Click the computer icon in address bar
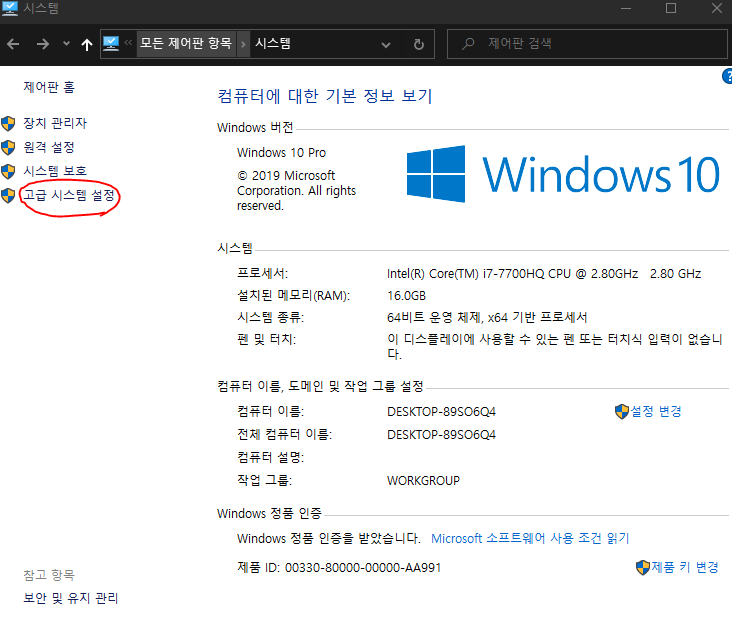Screen dimensions: 732x619 tap(111, 44)
